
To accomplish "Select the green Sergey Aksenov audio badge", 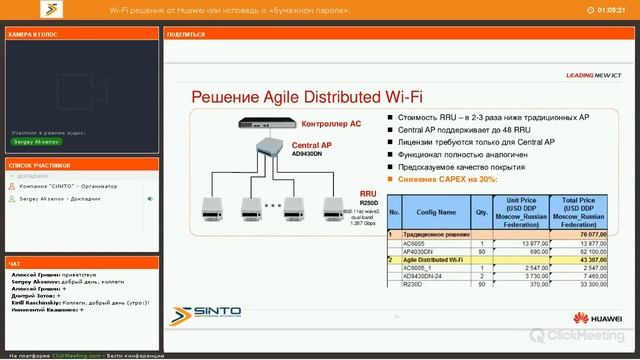I will pos(36,142).
